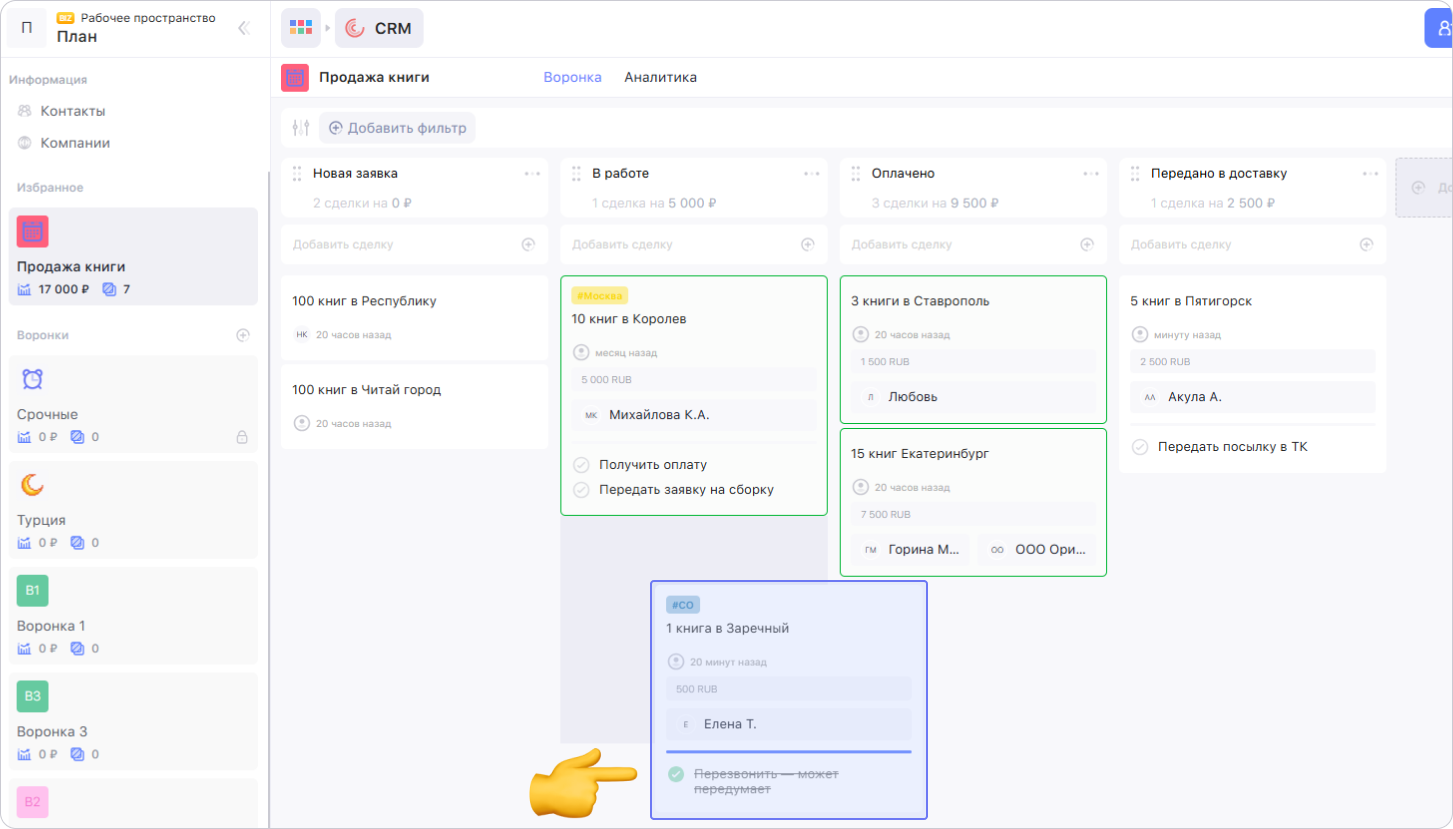Check the Получить оплату task
This screenshot has height=829, width=1453.
click(x=581, y=465)
